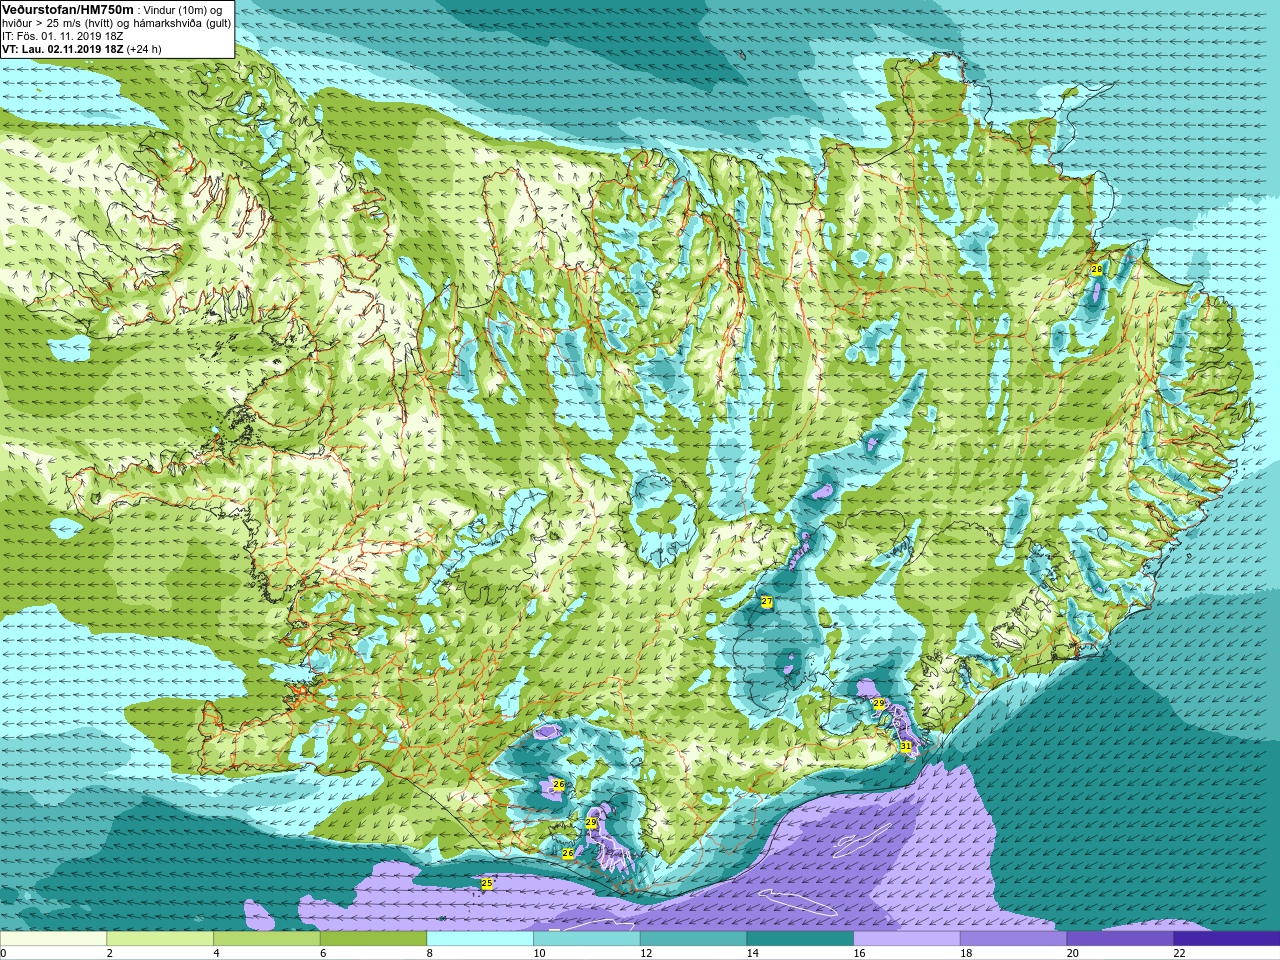Click the dark teal 14–16 m/s legend swatch
The image size is (1280, 960).
800,939
